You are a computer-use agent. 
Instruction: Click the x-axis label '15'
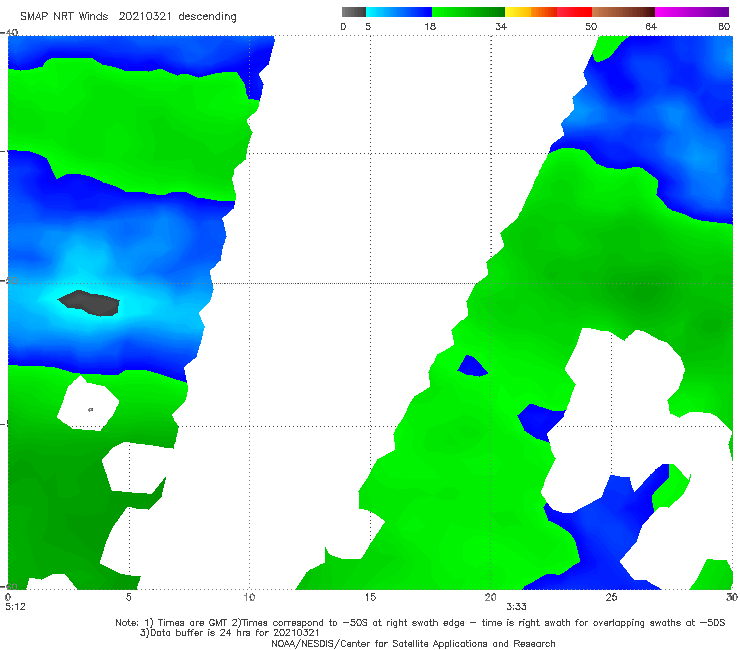(370, 598)
